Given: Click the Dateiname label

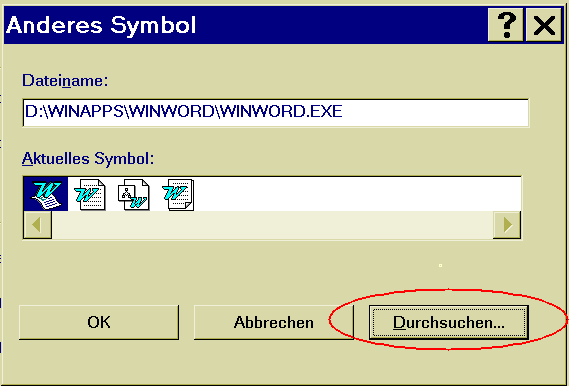Looking at the screenshot, I should click(65, 80).
